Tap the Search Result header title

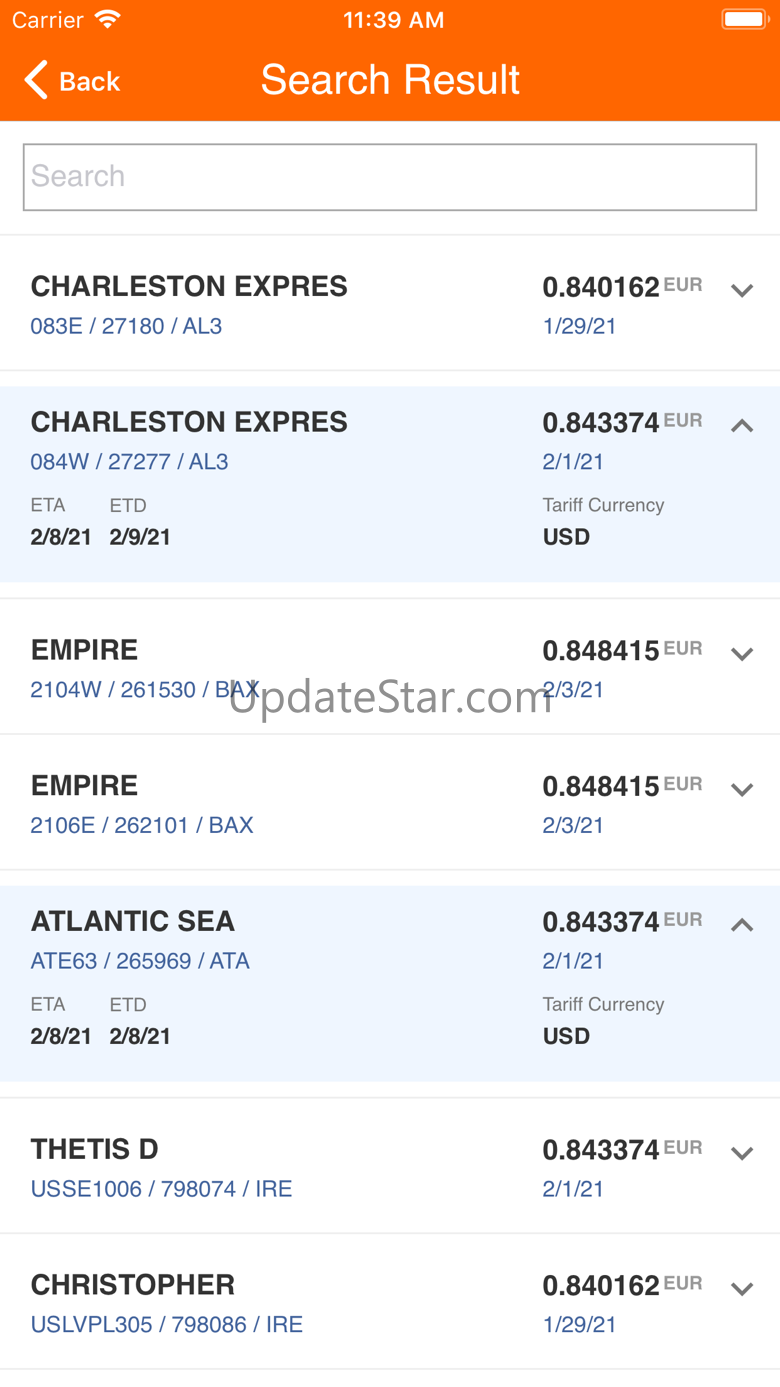click(x=390, y=80)
